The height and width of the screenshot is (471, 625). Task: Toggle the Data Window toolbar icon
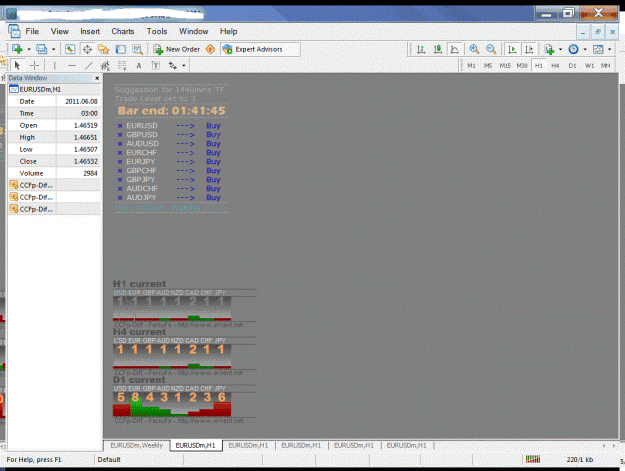(x=87, y=49)
